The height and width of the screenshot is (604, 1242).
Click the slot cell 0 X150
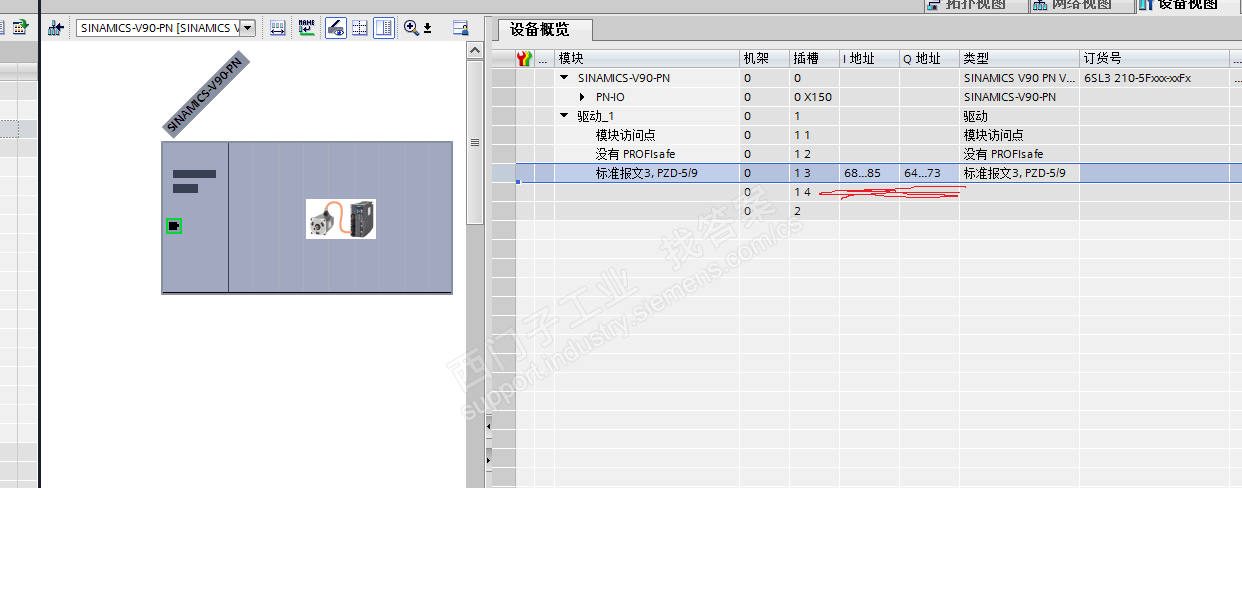click(812, 97)
